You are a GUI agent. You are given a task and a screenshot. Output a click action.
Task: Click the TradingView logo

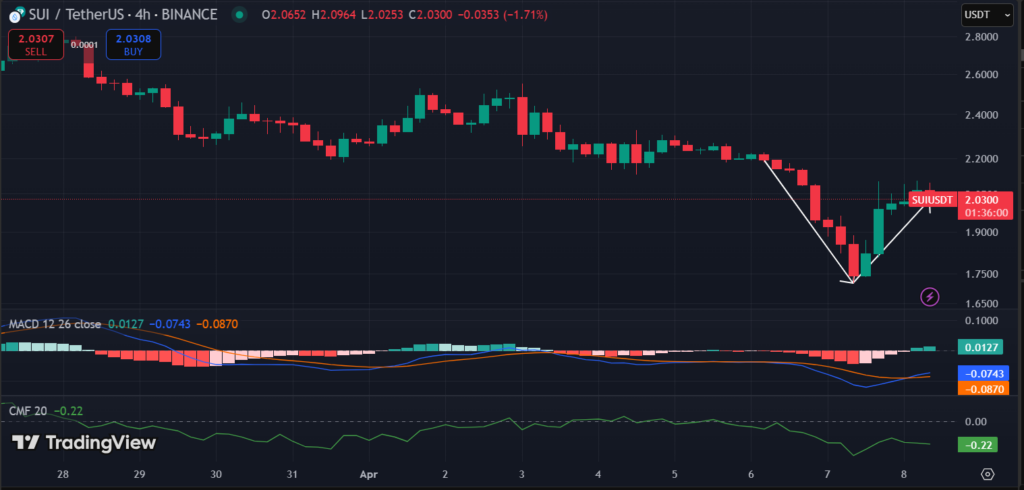[84, 443]
